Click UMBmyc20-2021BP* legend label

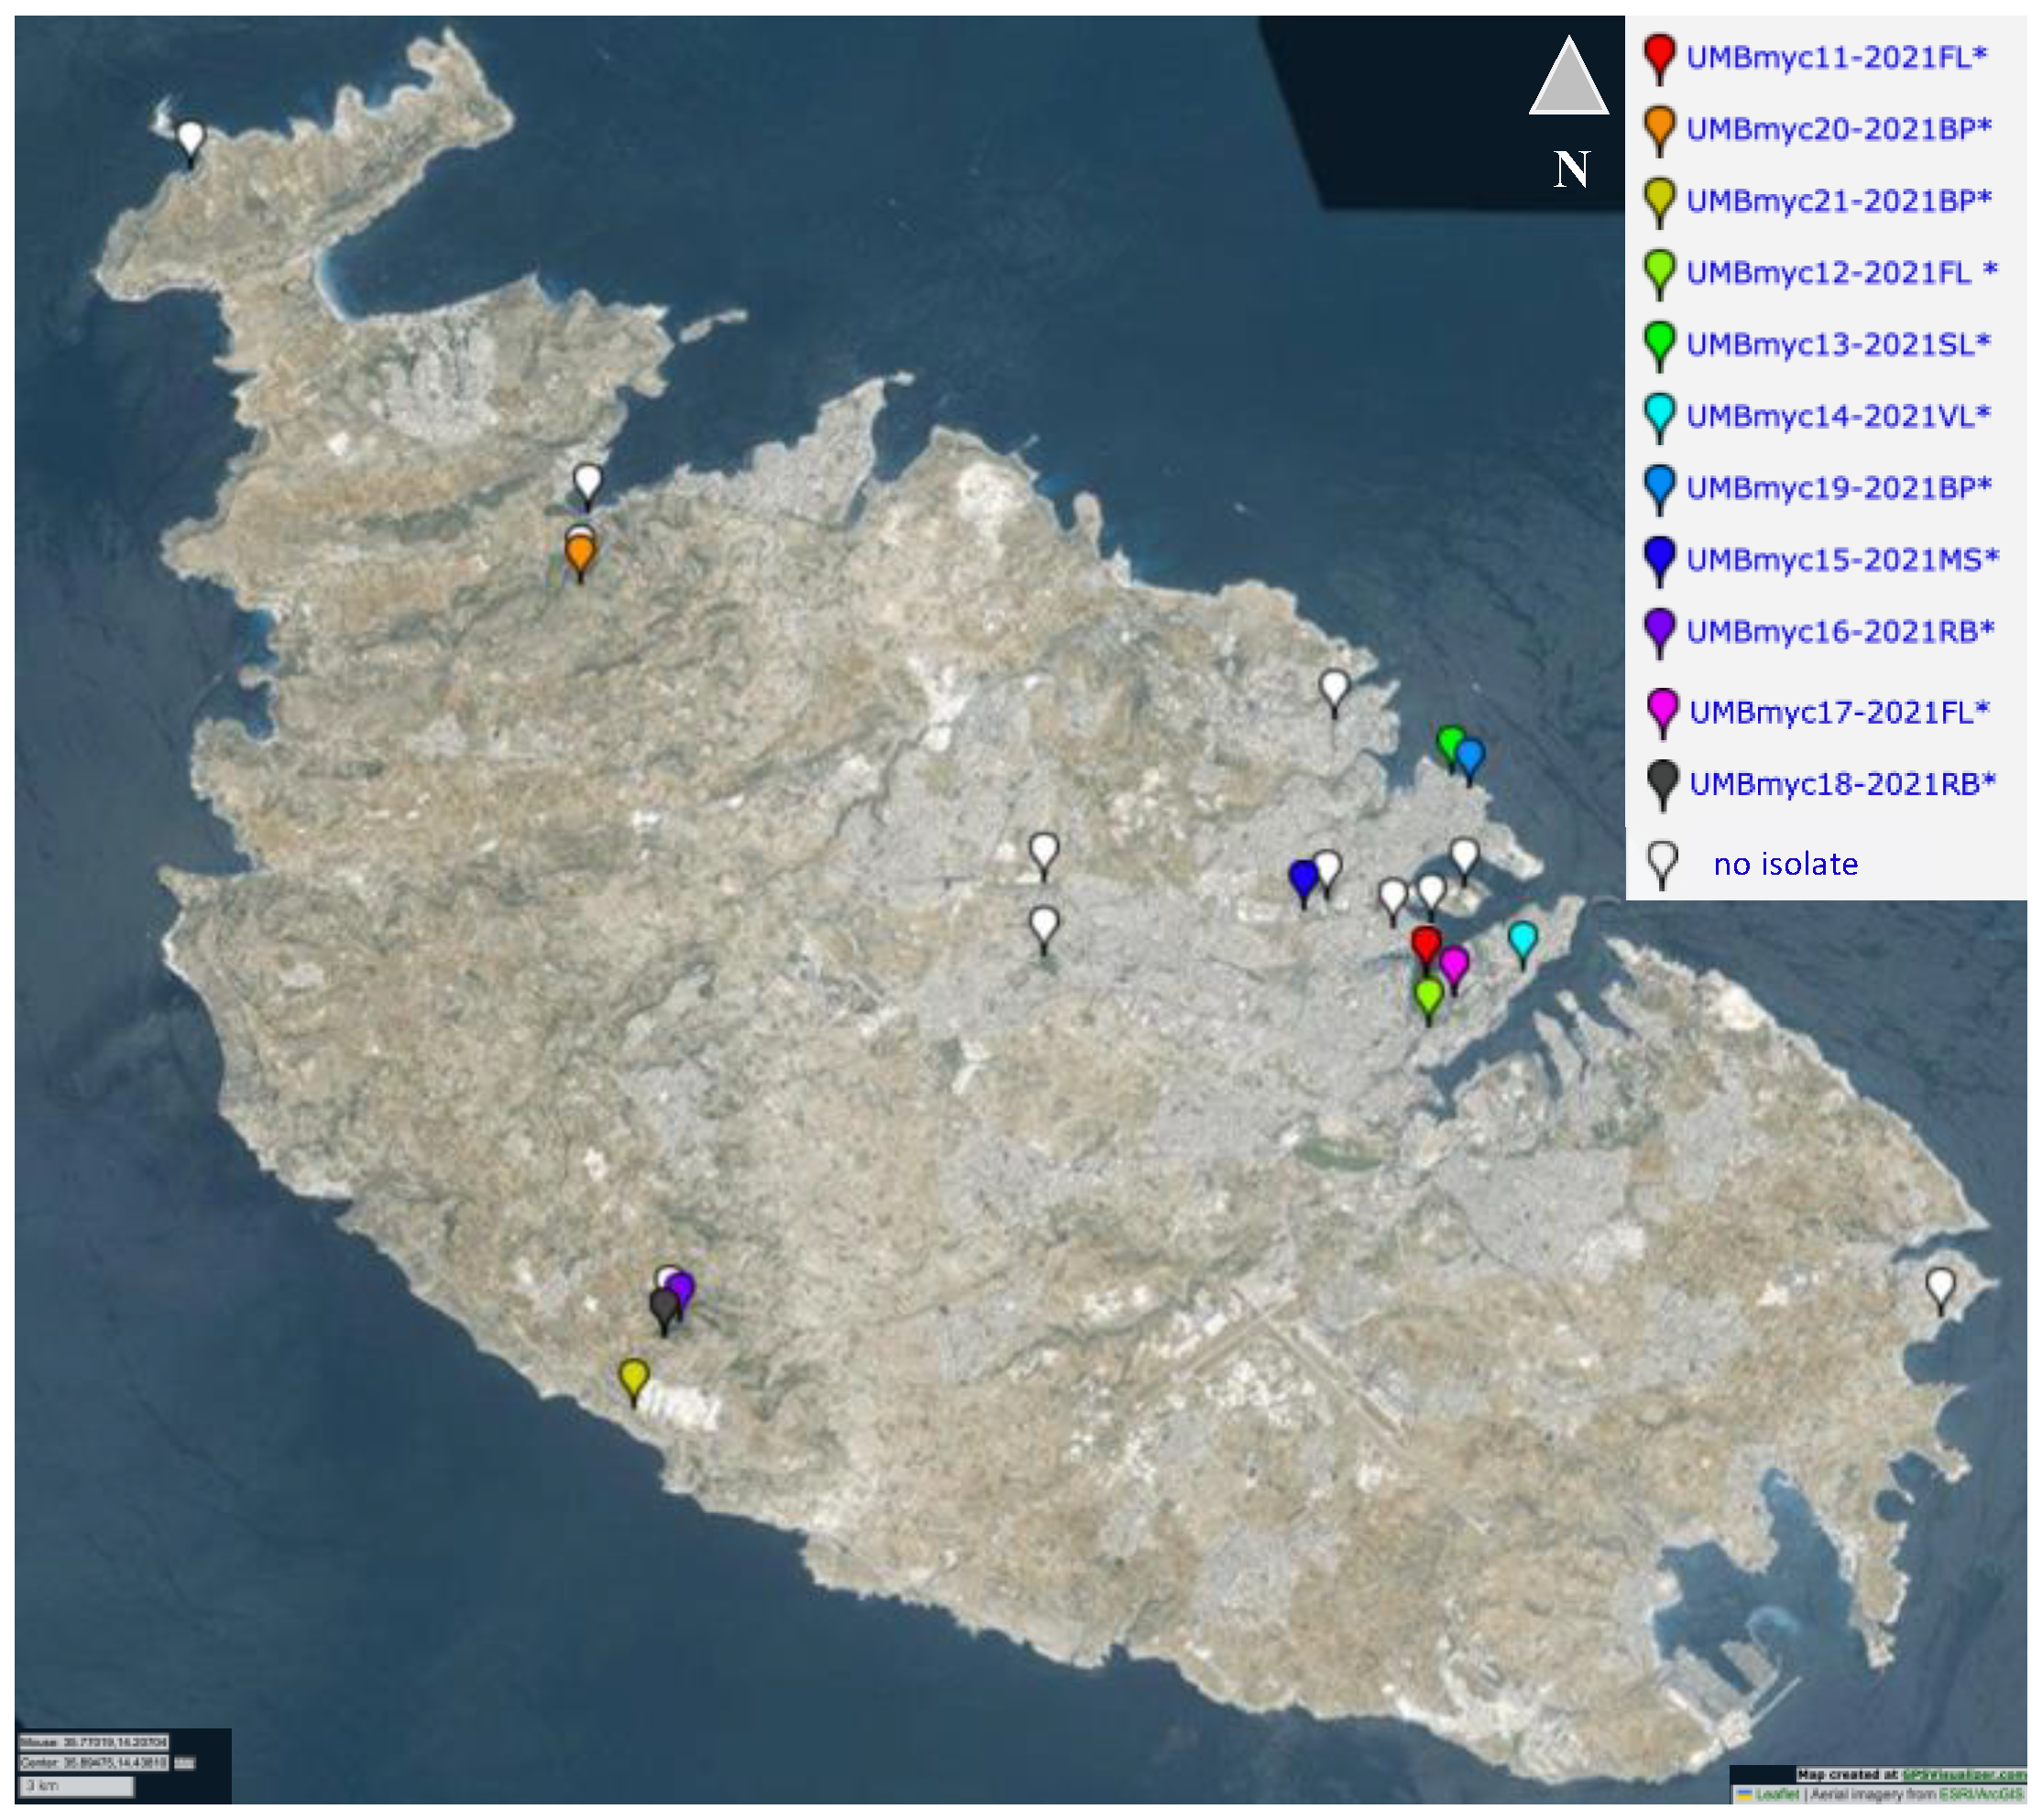click(1838, 130)
